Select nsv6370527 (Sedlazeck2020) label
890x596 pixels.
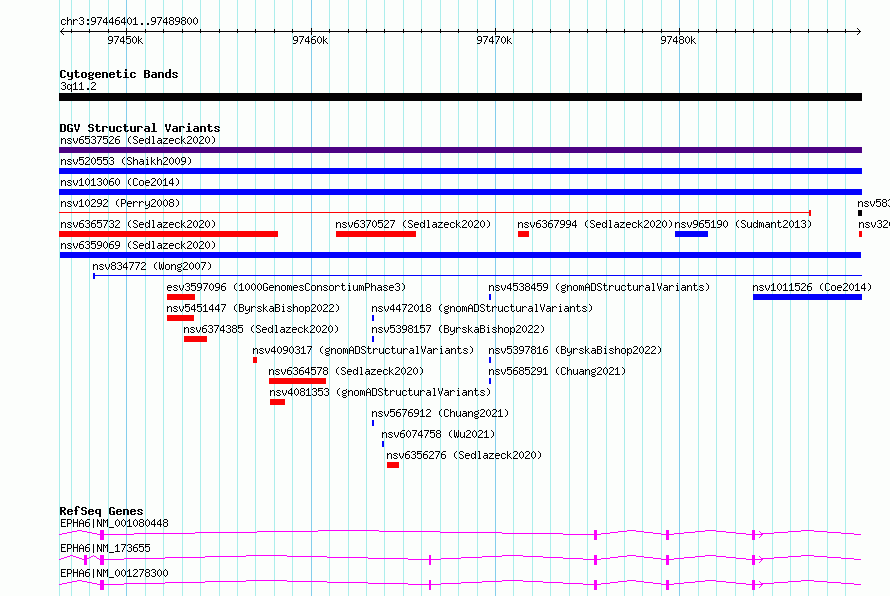(x=413, y=224)
